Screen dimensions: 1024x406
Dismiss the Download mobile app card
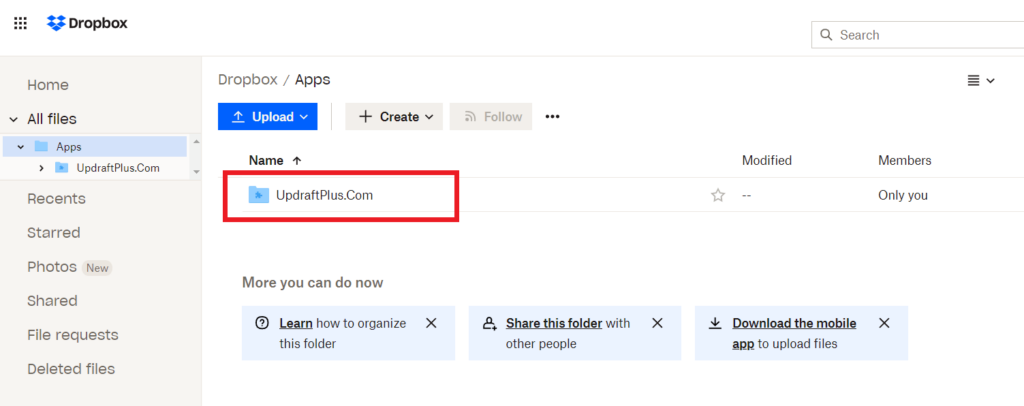click(884, 322)
